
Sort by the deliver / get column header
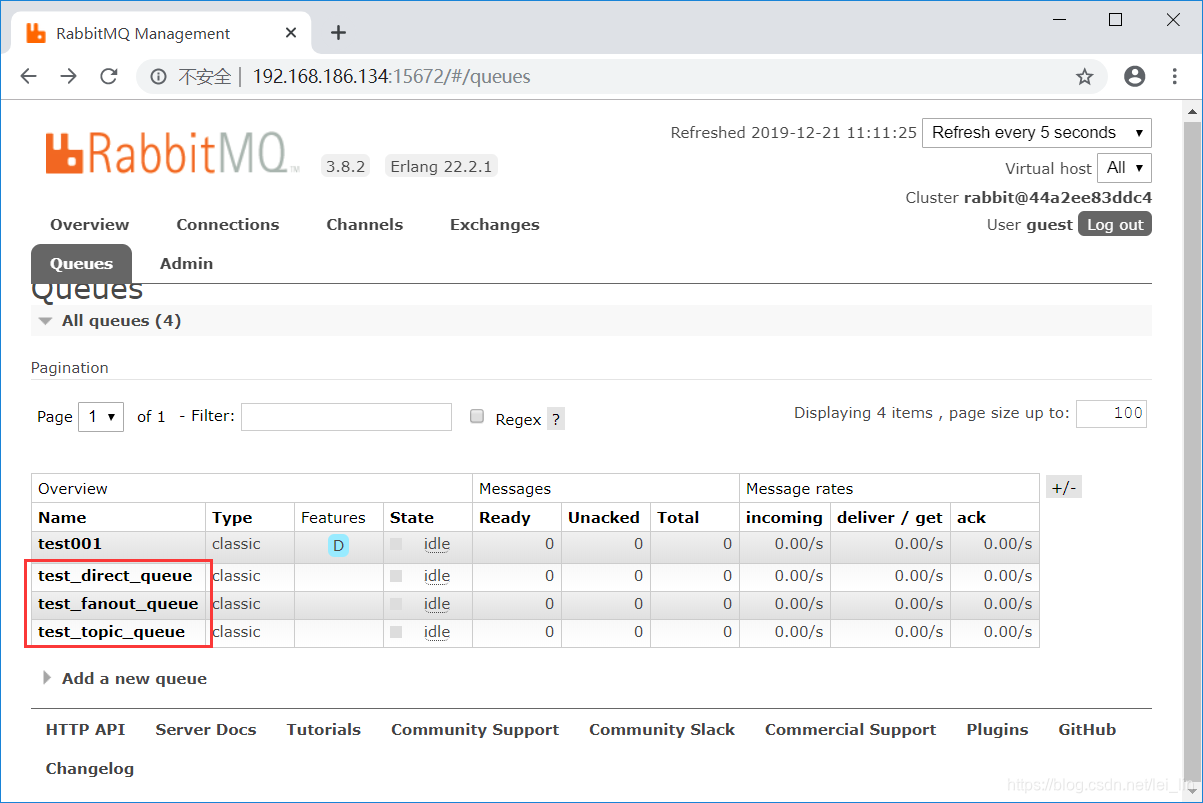point(890,518)
